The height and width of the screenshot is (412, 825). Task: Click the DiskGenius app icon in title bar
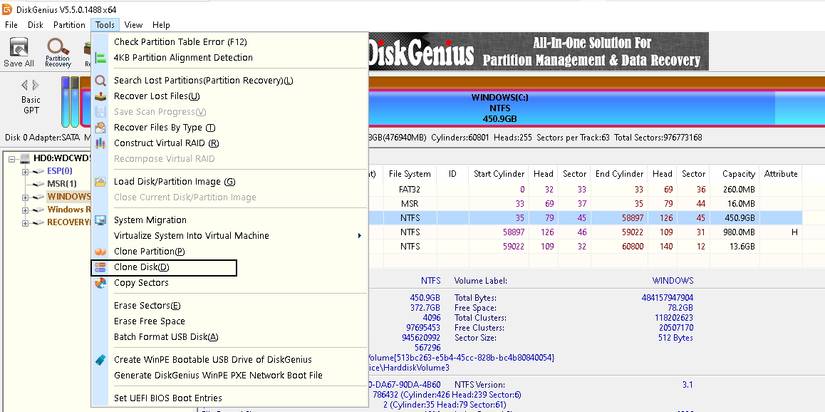pyautogui.click(x=7, y=9)
